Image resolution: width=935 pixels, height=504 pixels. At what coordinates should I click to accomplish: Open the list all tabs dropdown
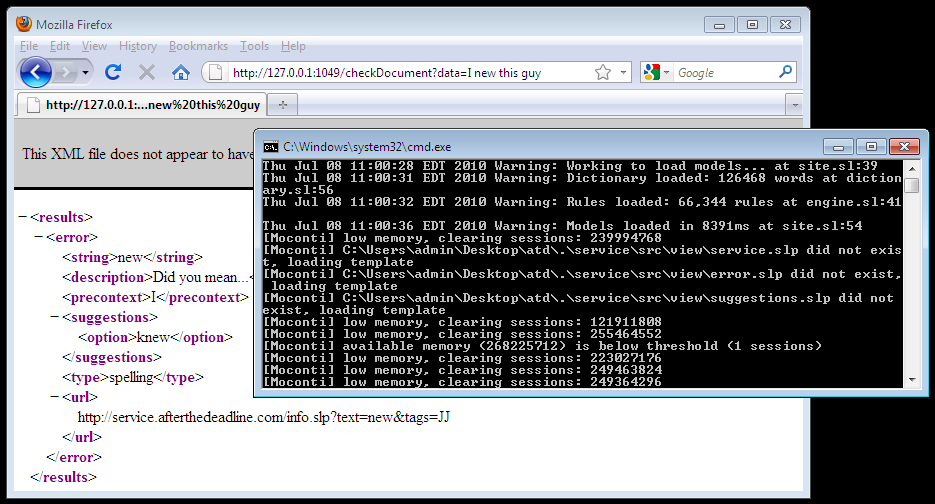794,105
